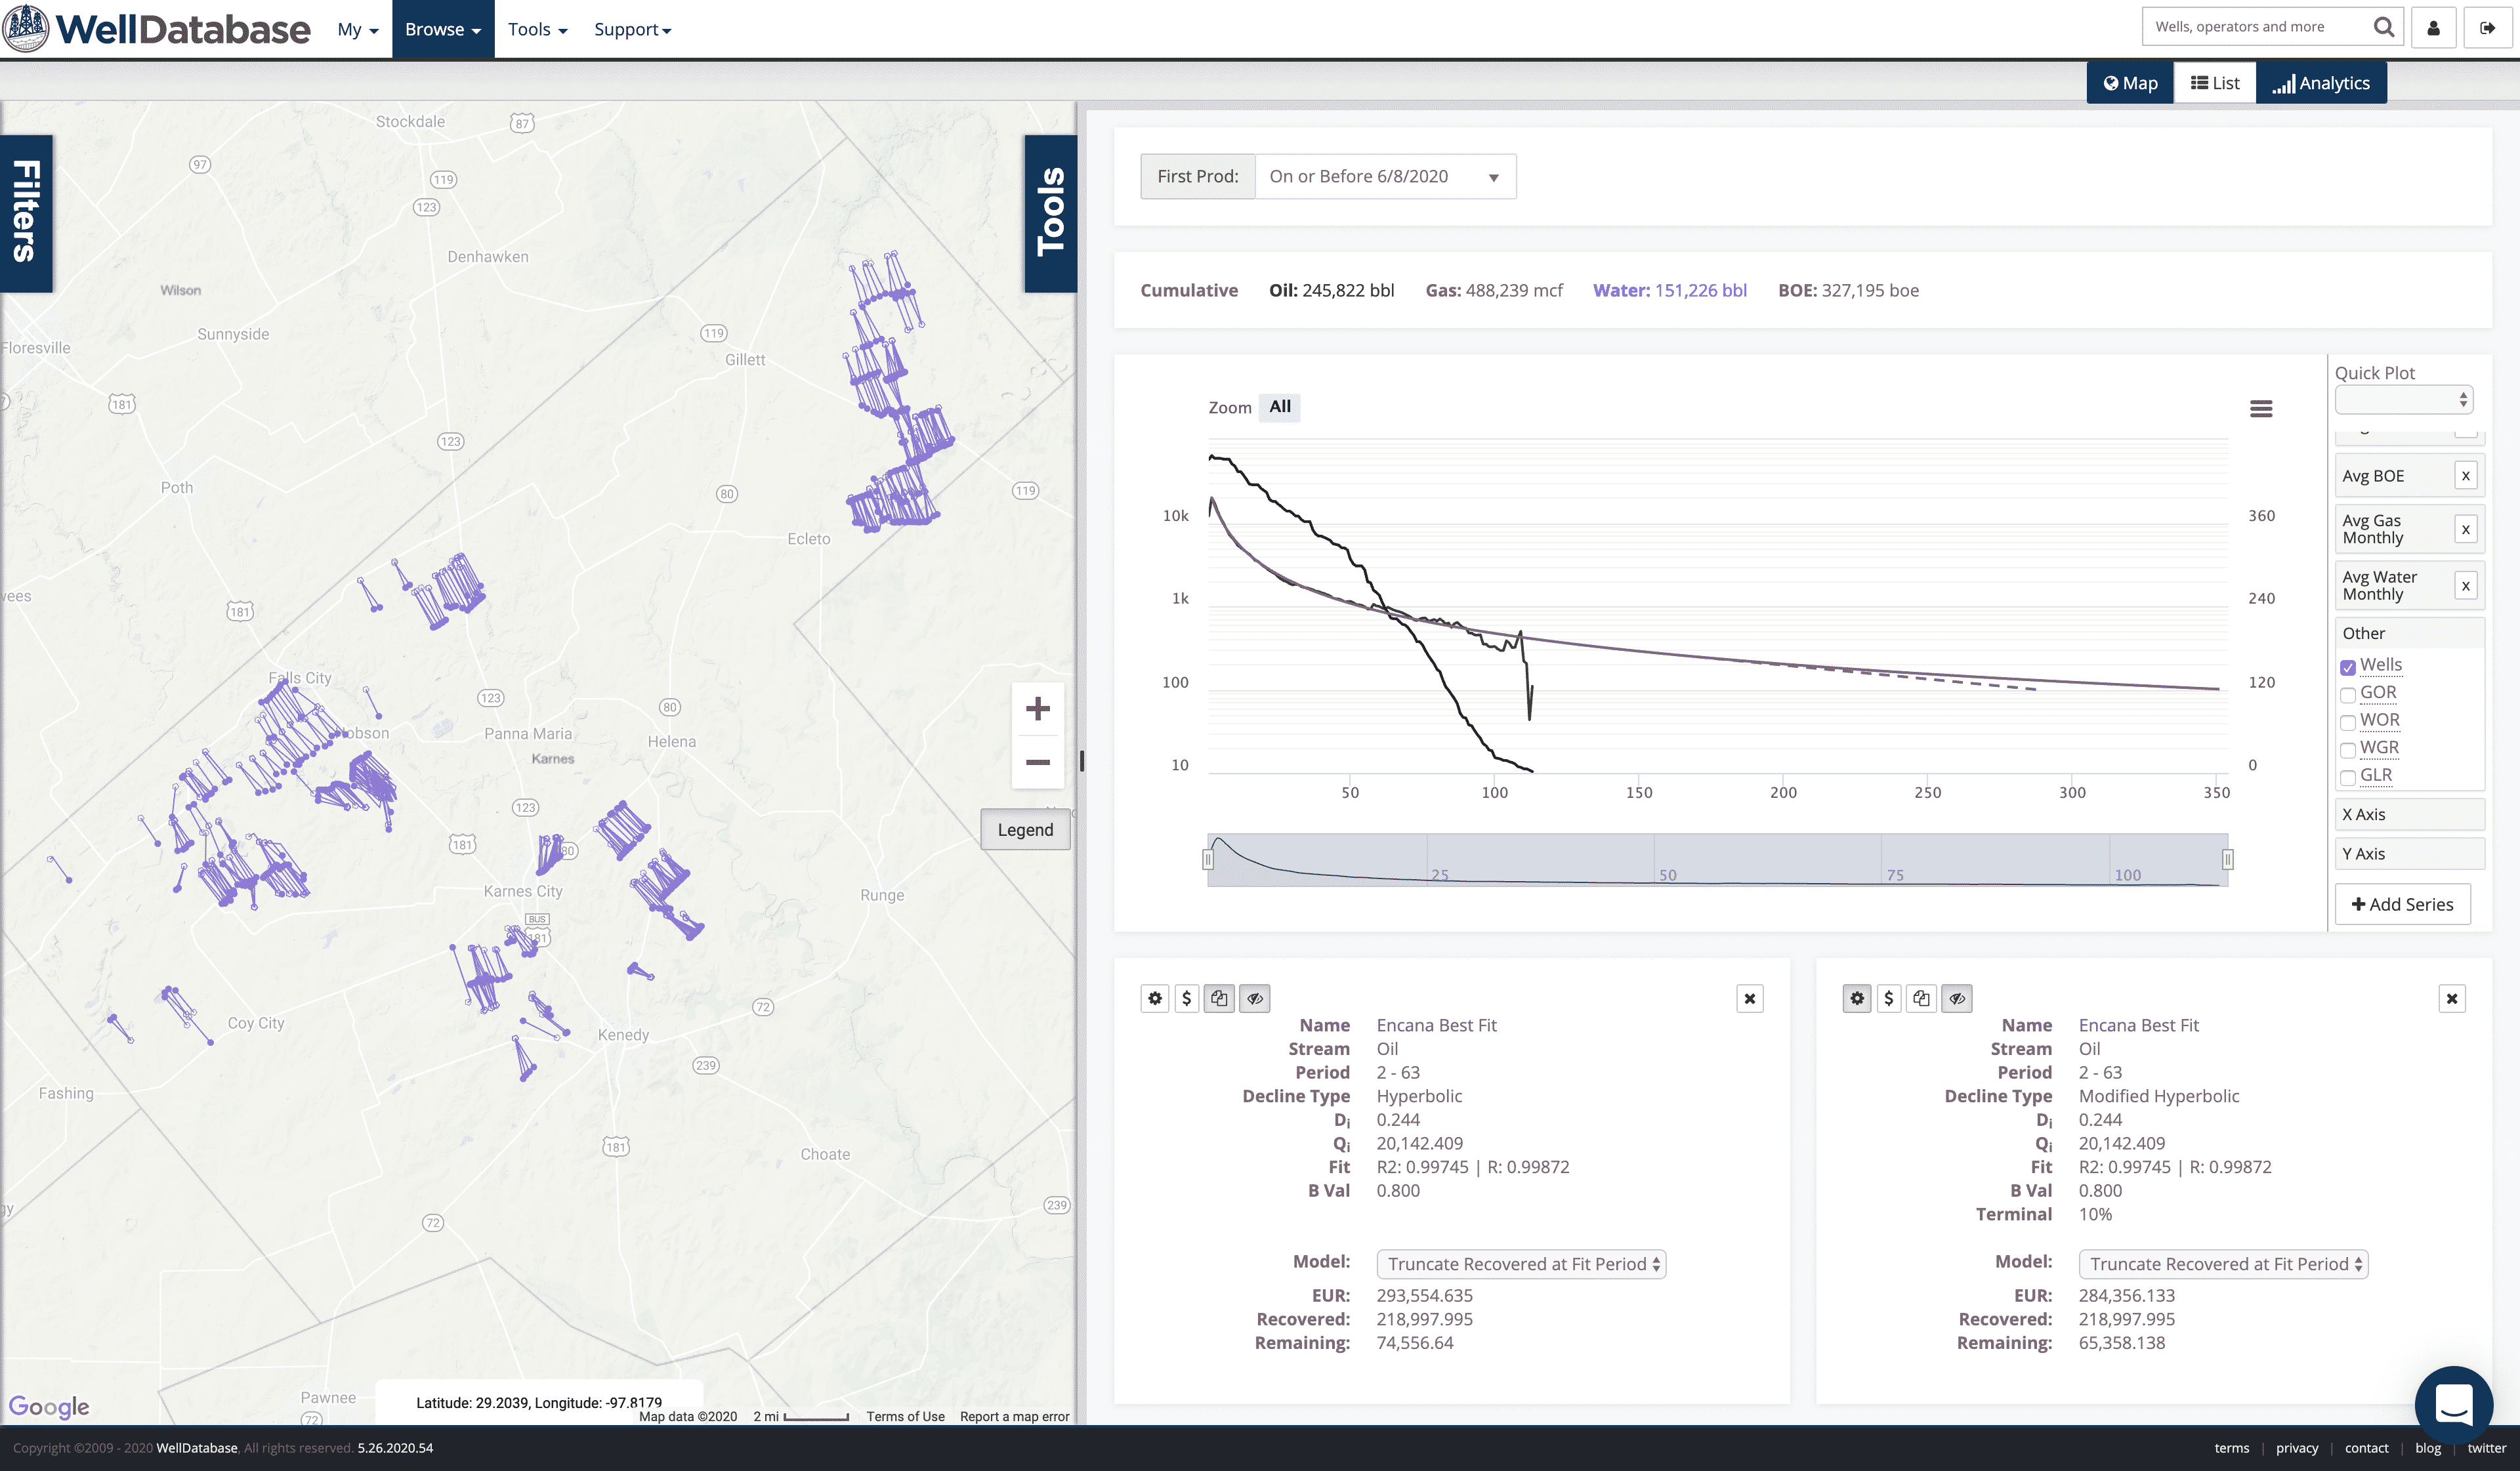
Task: Click copy icon on left decline panel
Action: pos(1218,998)
